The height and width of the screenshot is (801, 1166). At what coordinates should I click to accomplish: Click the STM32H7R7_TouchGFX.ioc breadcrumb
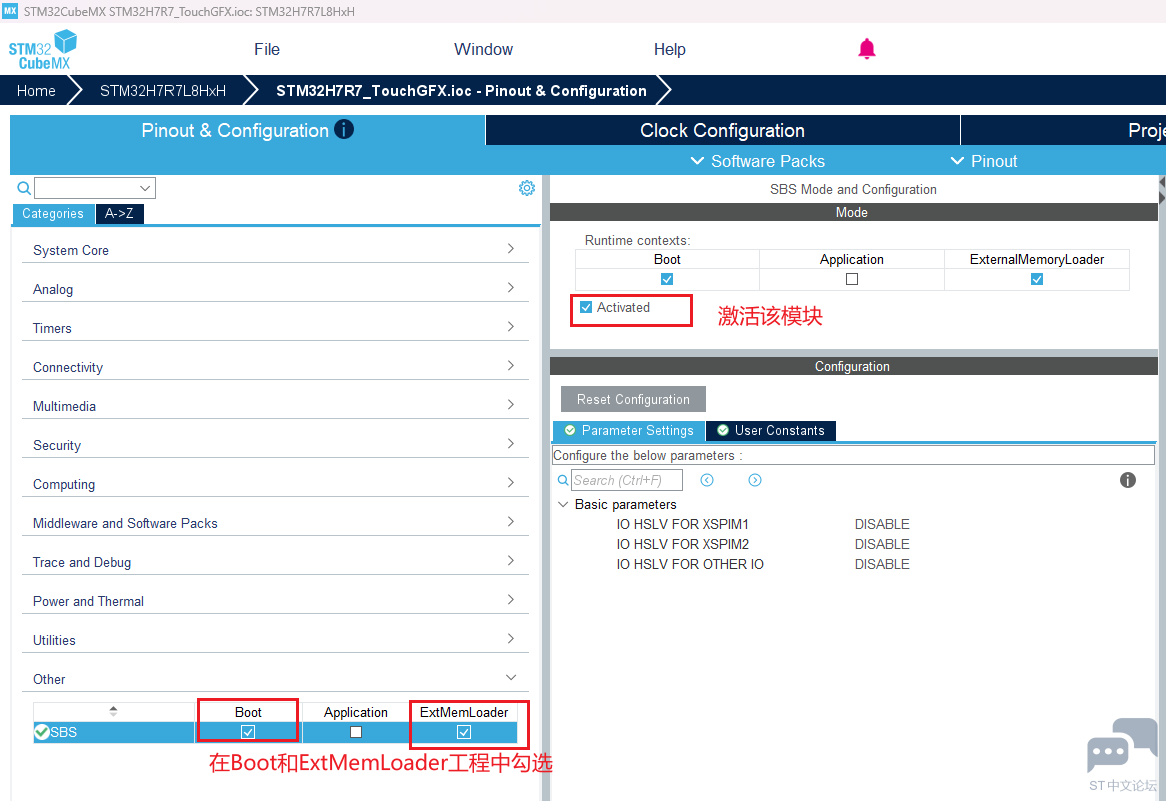click(461, 91)
